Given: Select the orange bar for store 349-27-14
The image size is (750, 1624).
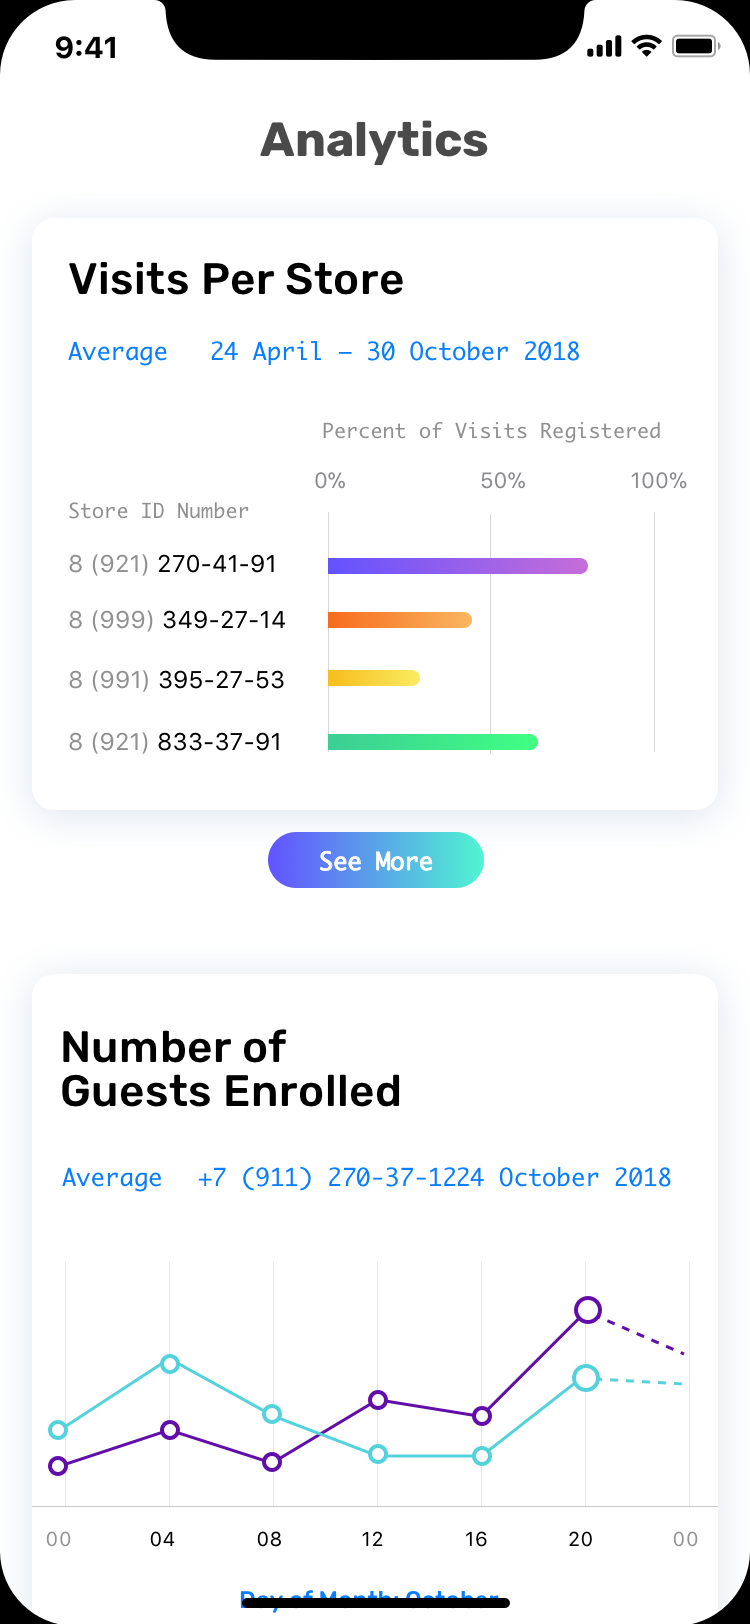Looking at the screenshot, I should pyautogui.click(x=400, y=620).
